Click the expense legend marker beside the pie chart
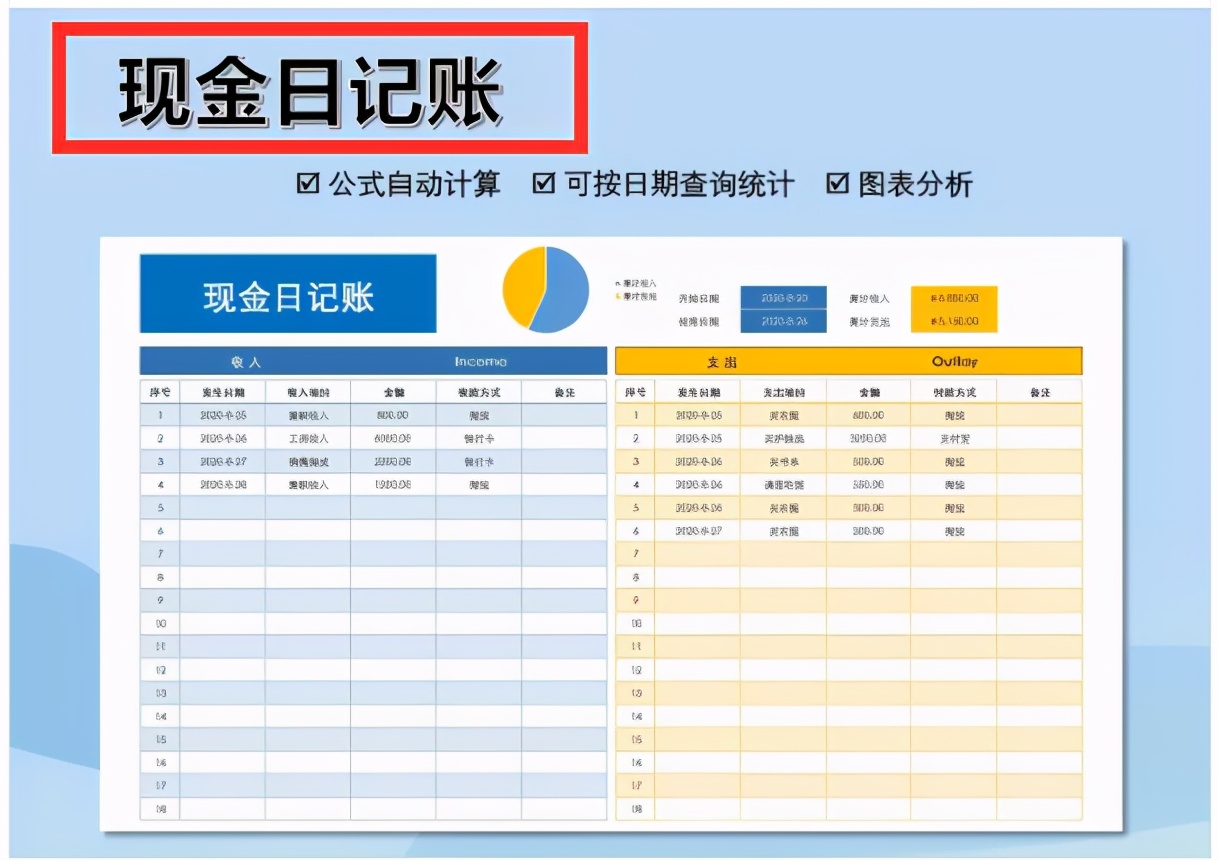The width and height of the screenshot is (1218, 860). [616, 296]
